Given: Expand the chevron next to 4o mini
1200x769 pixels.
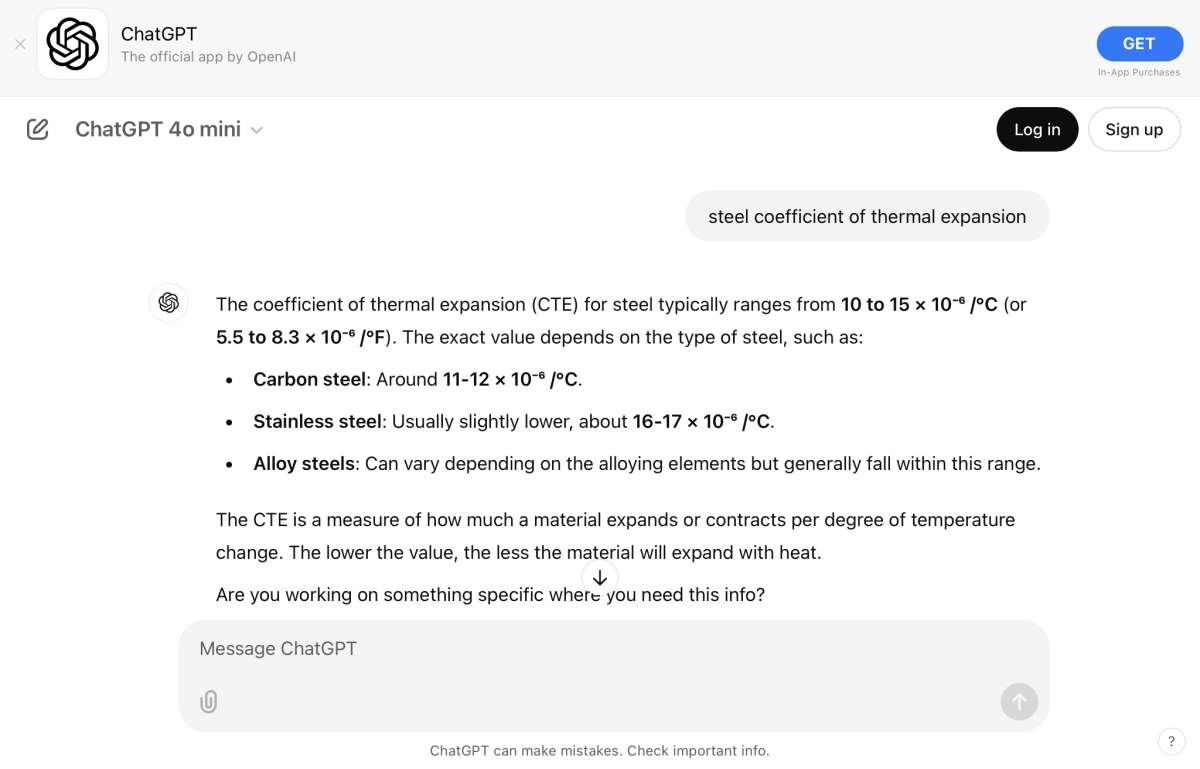Looking at the screenshot, I should pos(256,130).
